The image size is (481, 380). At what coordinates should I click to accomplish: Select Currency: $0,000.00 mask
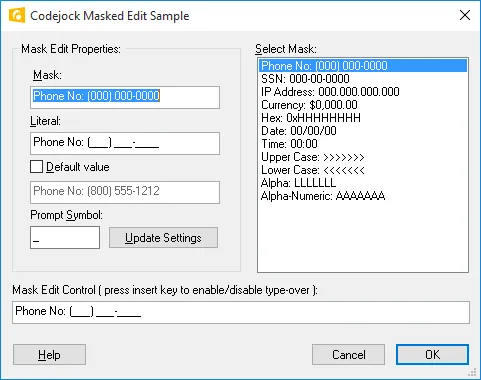click(x=363, y=105)
